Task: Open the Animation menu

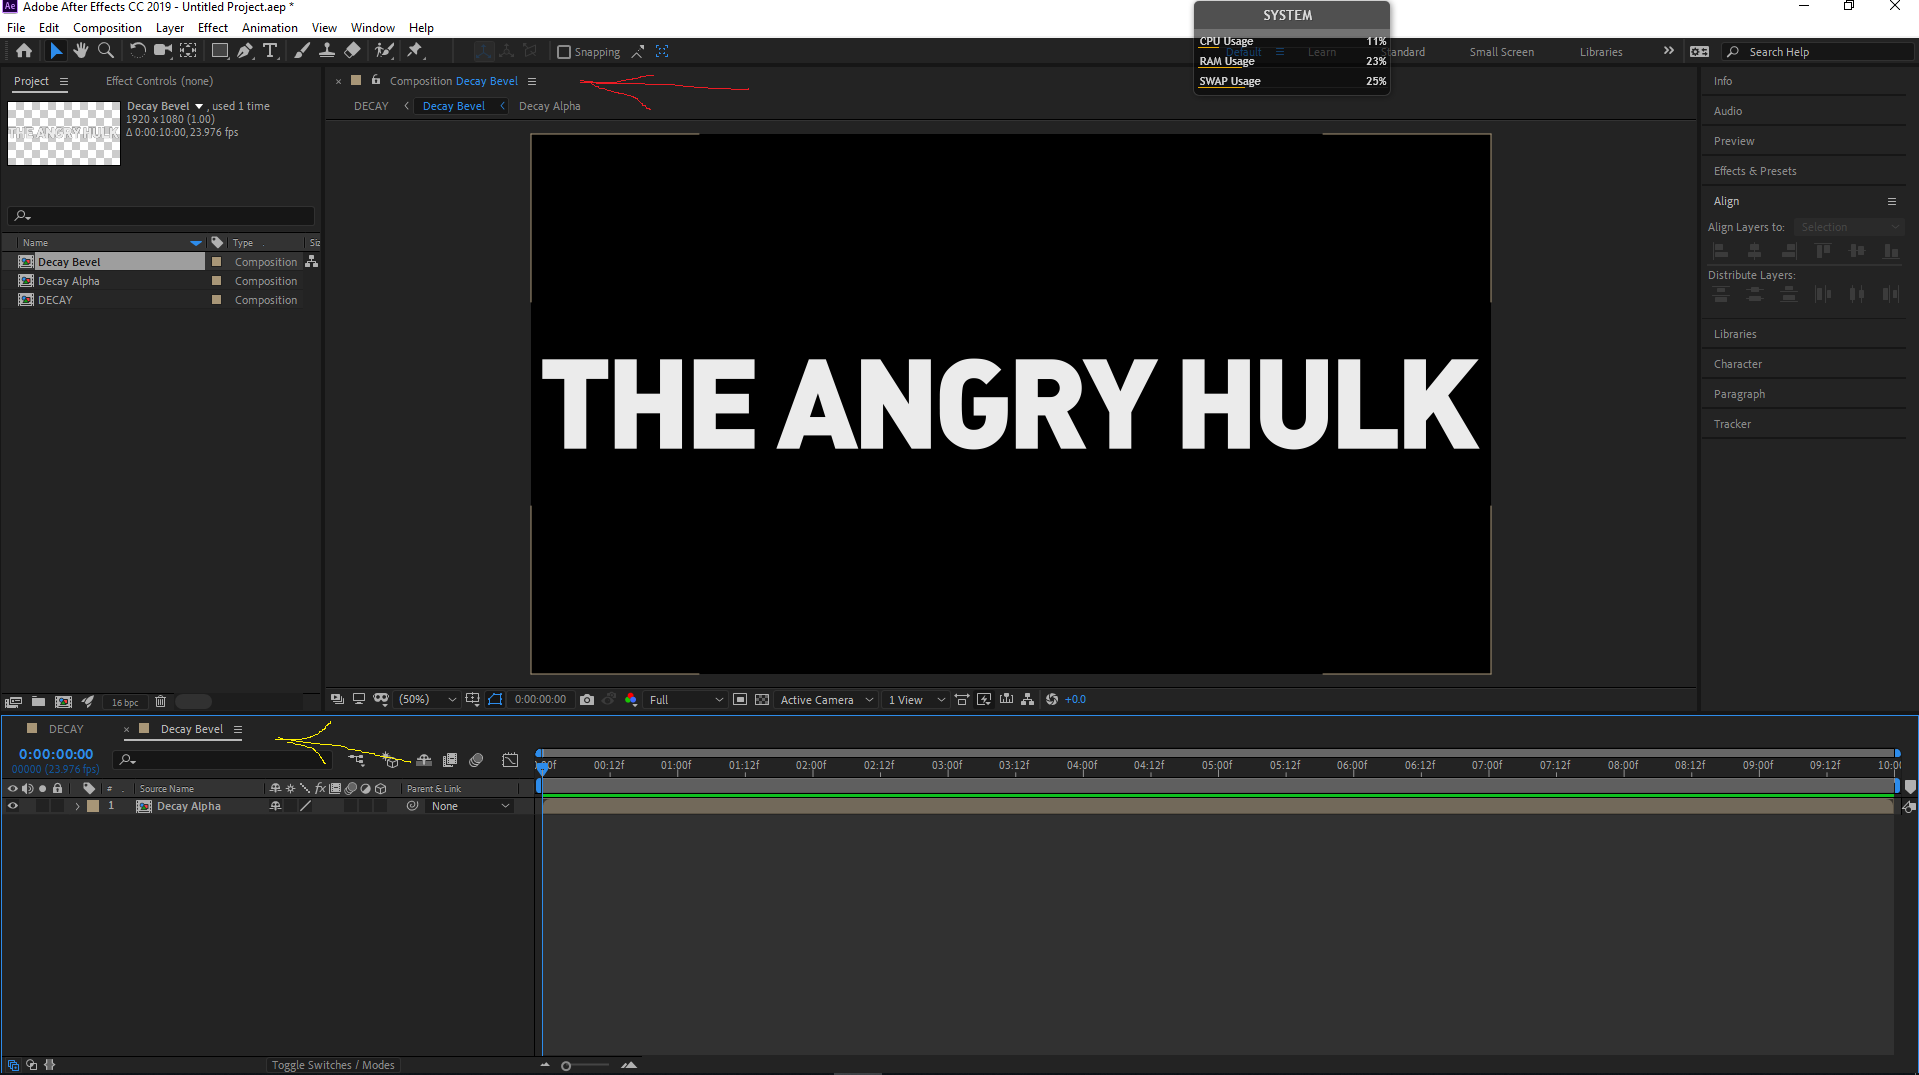Action: click(270, 28)
